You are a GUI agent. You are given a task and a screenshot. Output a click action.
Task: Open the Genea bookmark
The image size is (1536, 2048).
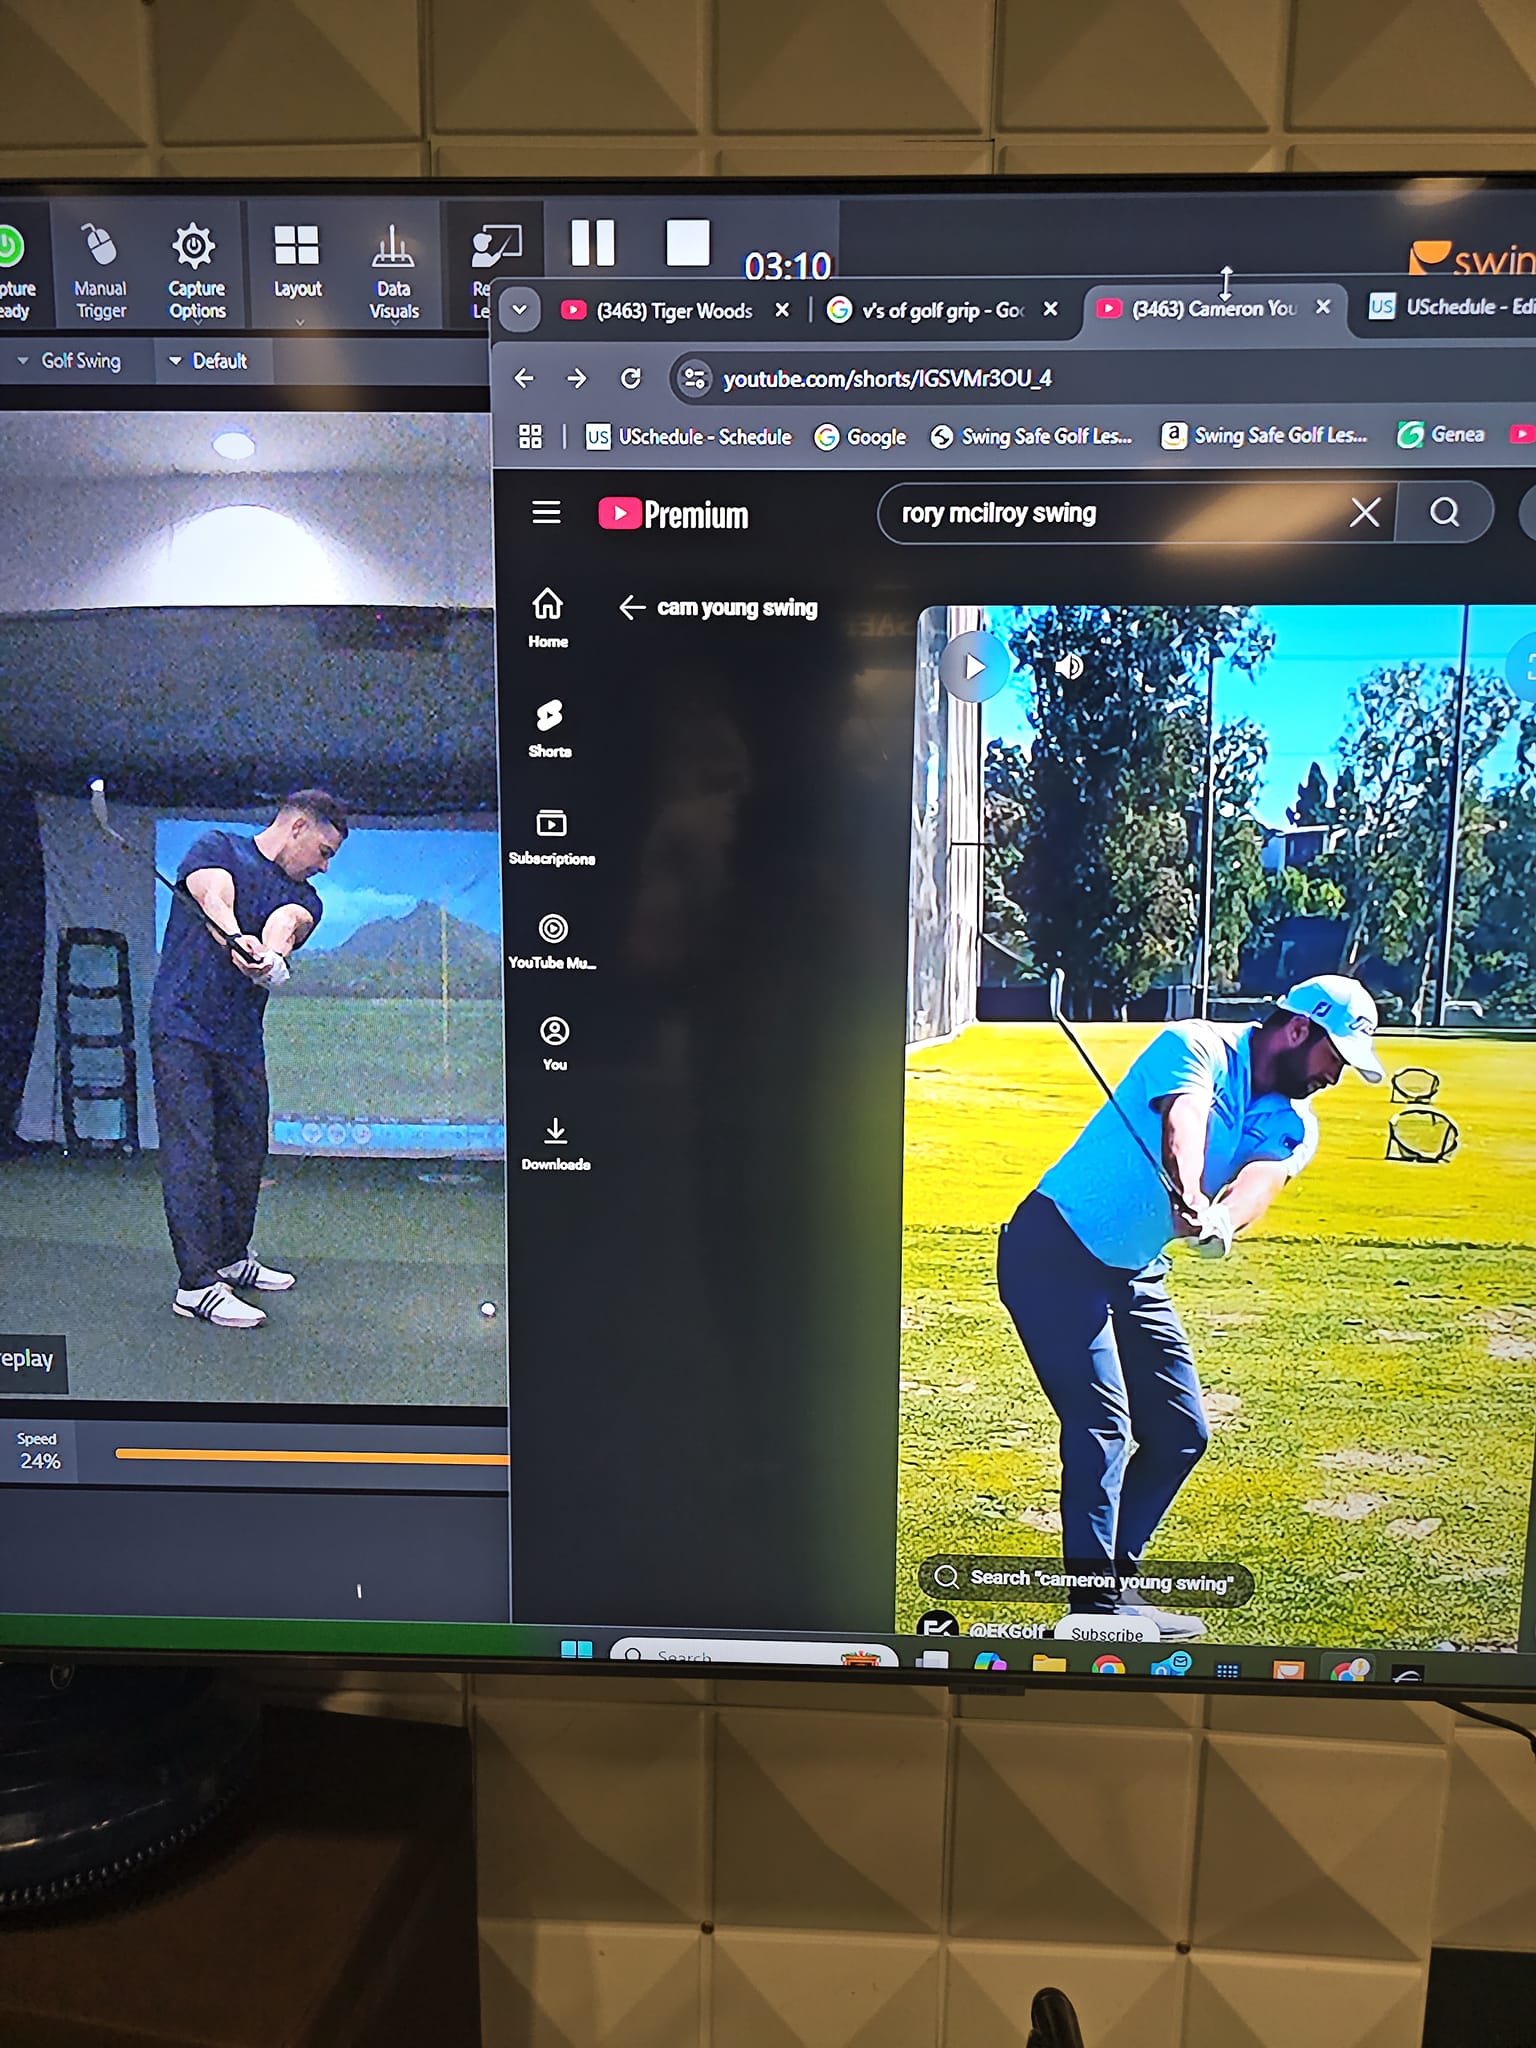pyautogui.click(x=1441, y=435)
